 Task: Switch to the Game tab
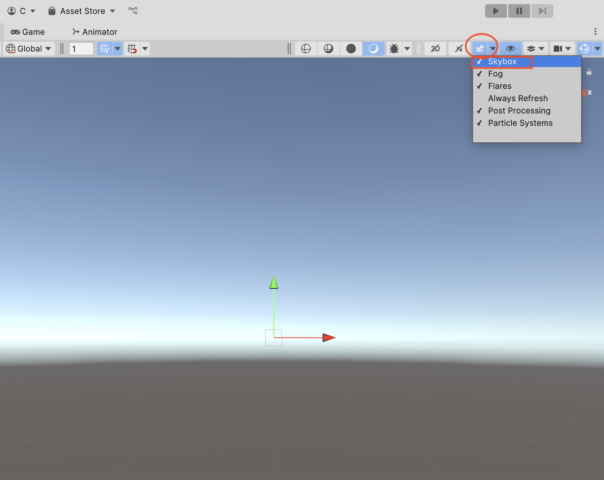click(28, 32)
